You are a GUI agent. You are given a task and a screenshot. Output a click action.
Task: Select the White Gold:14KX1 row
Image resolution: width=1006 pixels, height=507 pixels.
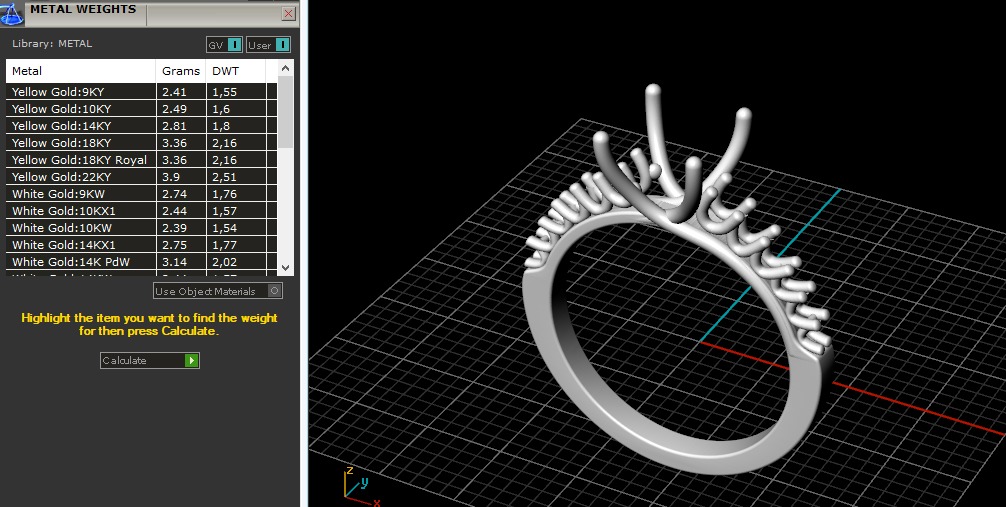(x=142, y=245)
